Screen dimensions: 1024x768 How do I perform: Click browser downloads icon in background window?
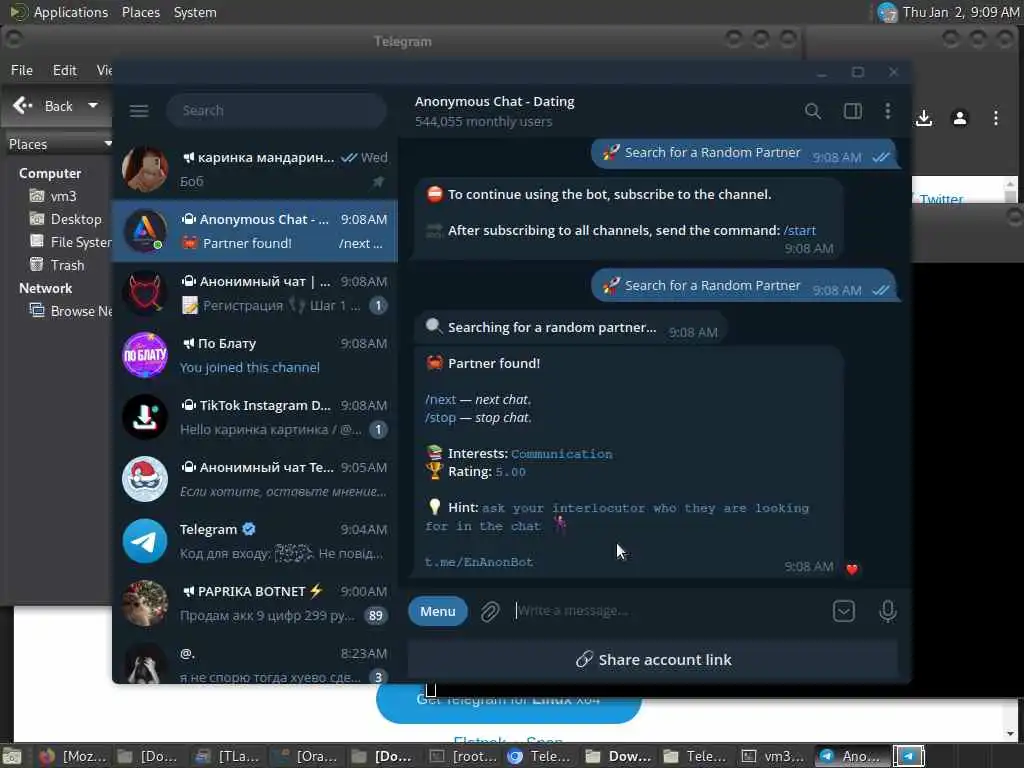923,118
